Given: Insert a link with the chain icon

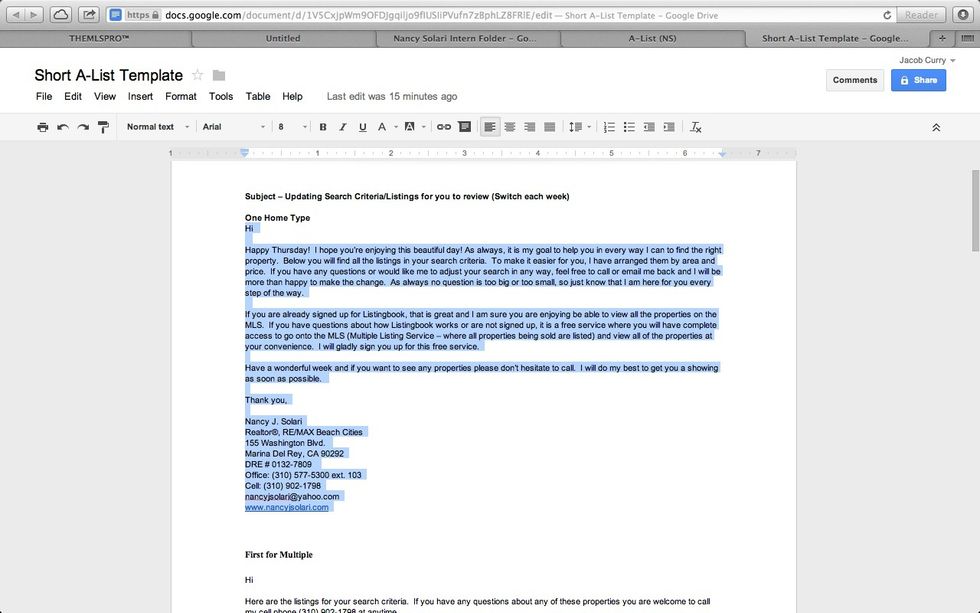Looking at the screenshot, I should [x=443, y=127].
